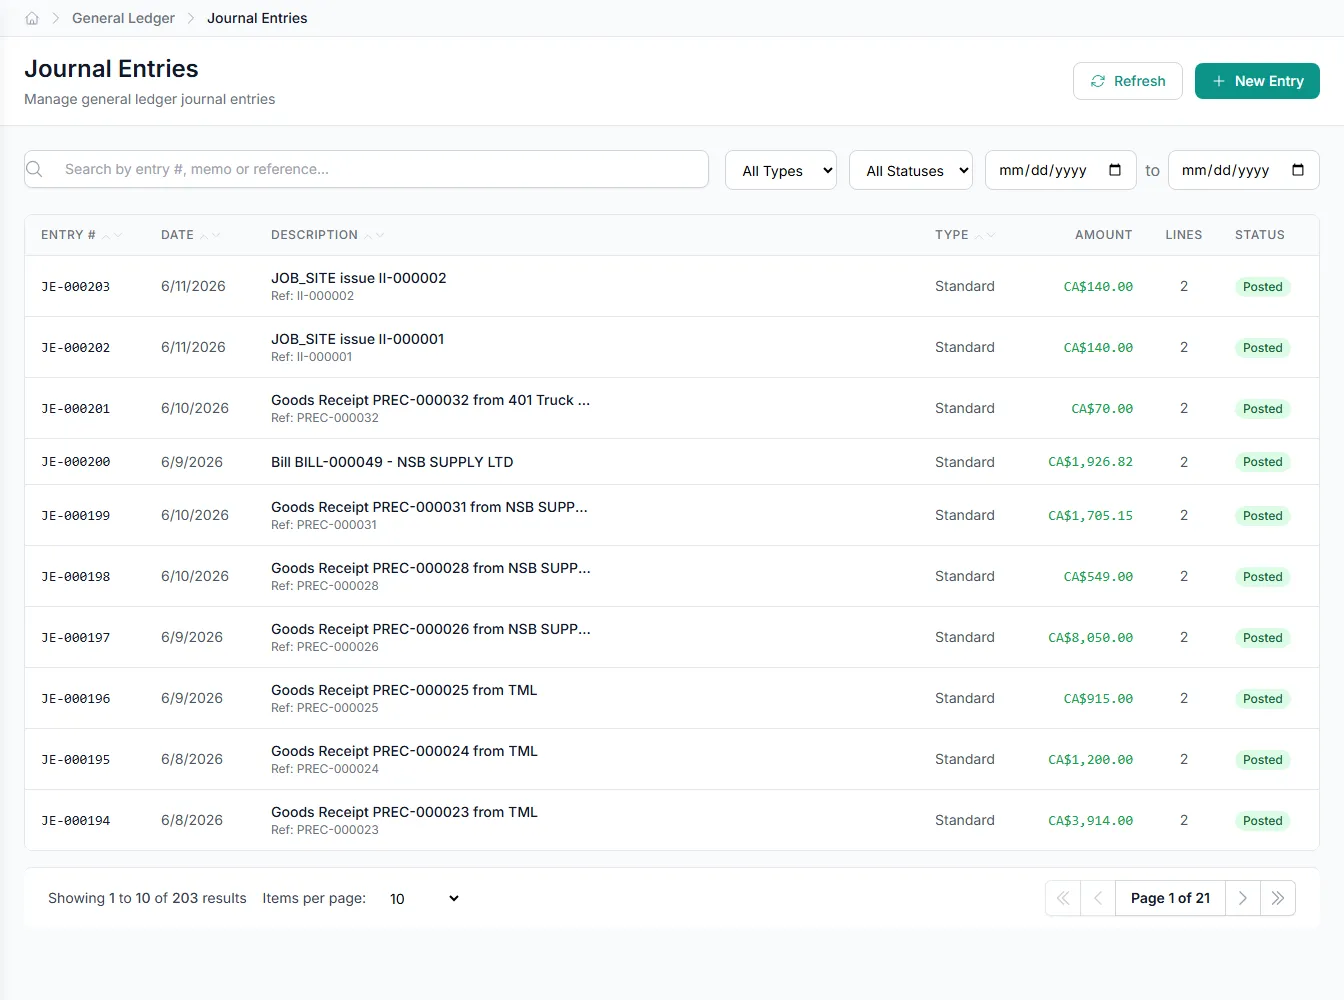
Task: Sort by the ENTRY # column
Action: pyautogui.click(x=82, y=235)
